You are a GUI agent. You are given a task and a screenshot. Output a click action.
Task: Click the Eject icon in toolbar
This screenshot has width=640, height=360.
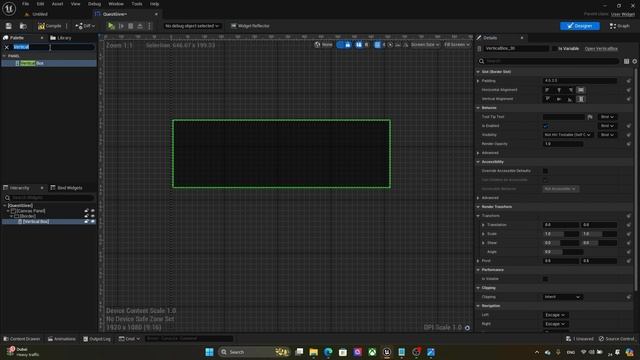tap(140, 26)
